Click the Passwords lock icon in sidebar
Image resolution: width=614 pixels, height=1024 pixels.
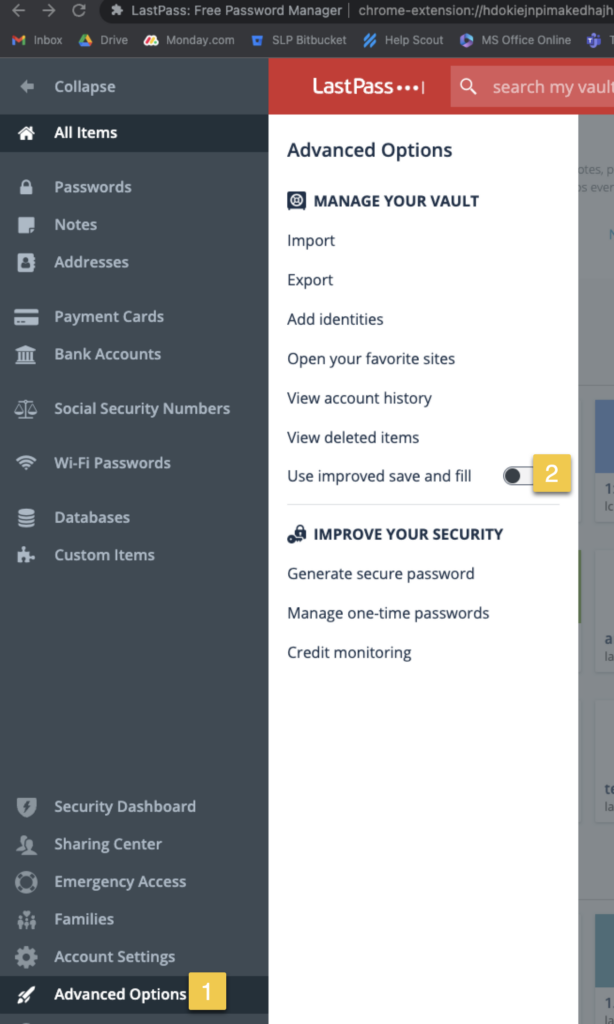[x=27, y=187]
